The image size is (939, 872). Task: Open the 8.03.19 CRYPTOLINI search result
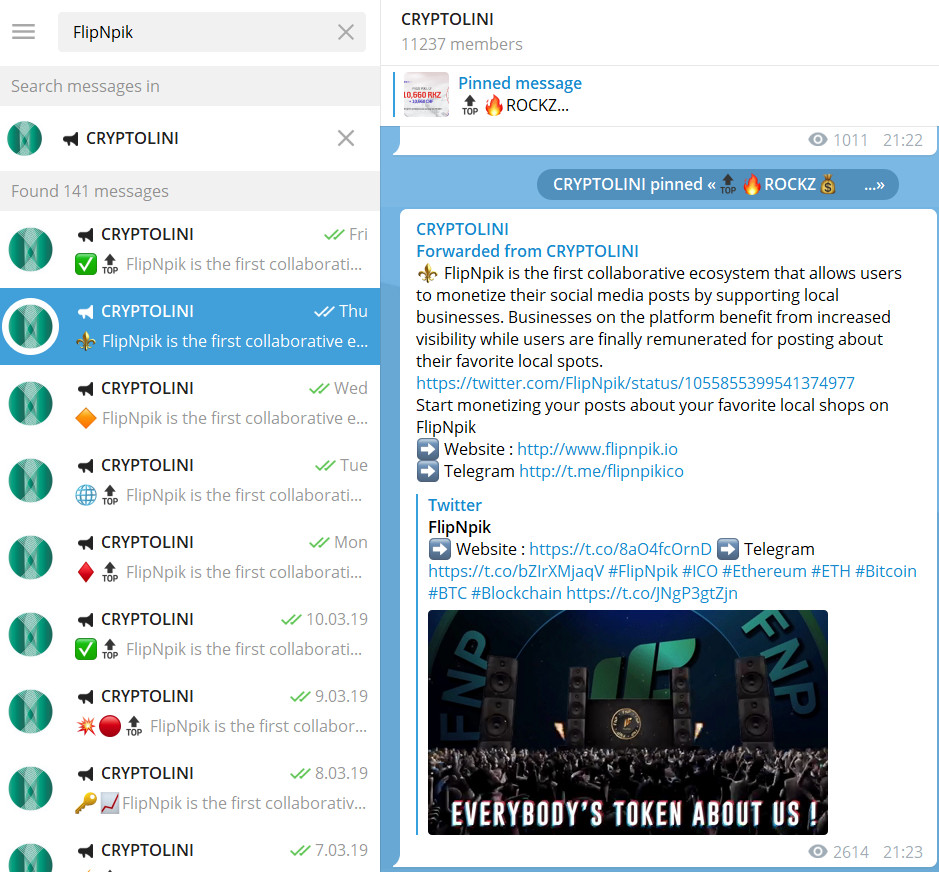190,788
